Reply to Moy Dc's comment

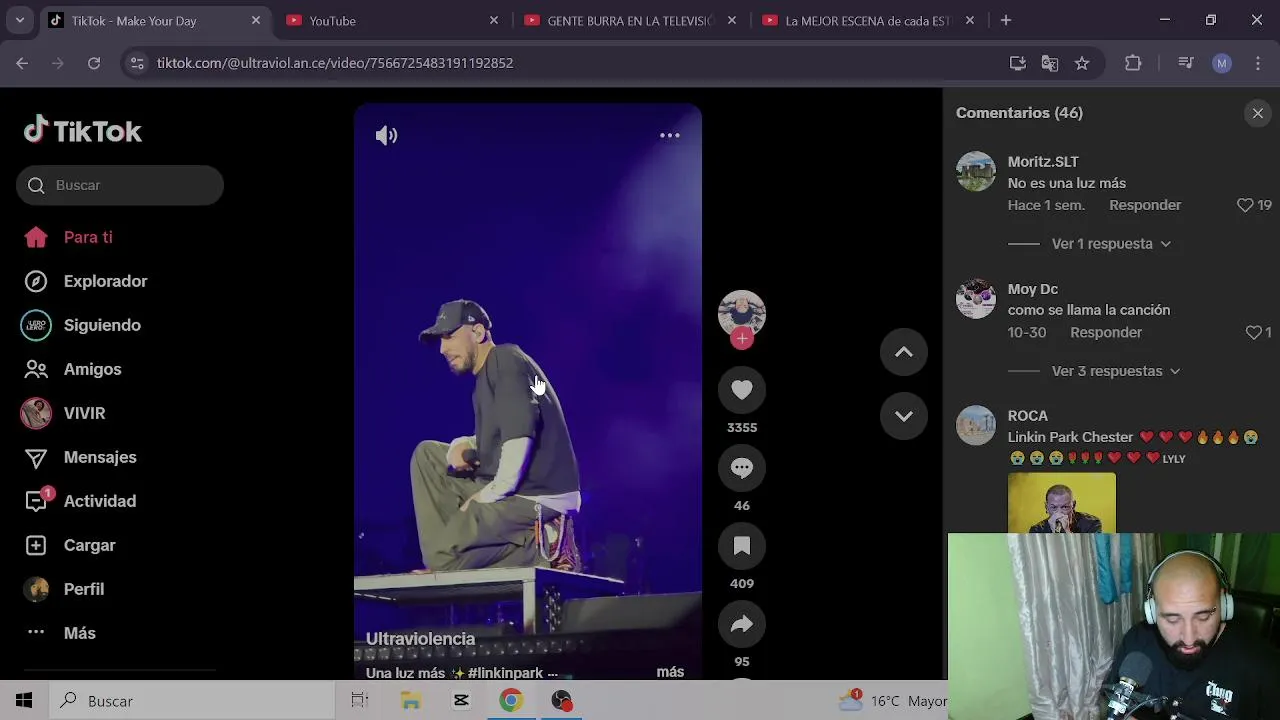point(1106,332)
